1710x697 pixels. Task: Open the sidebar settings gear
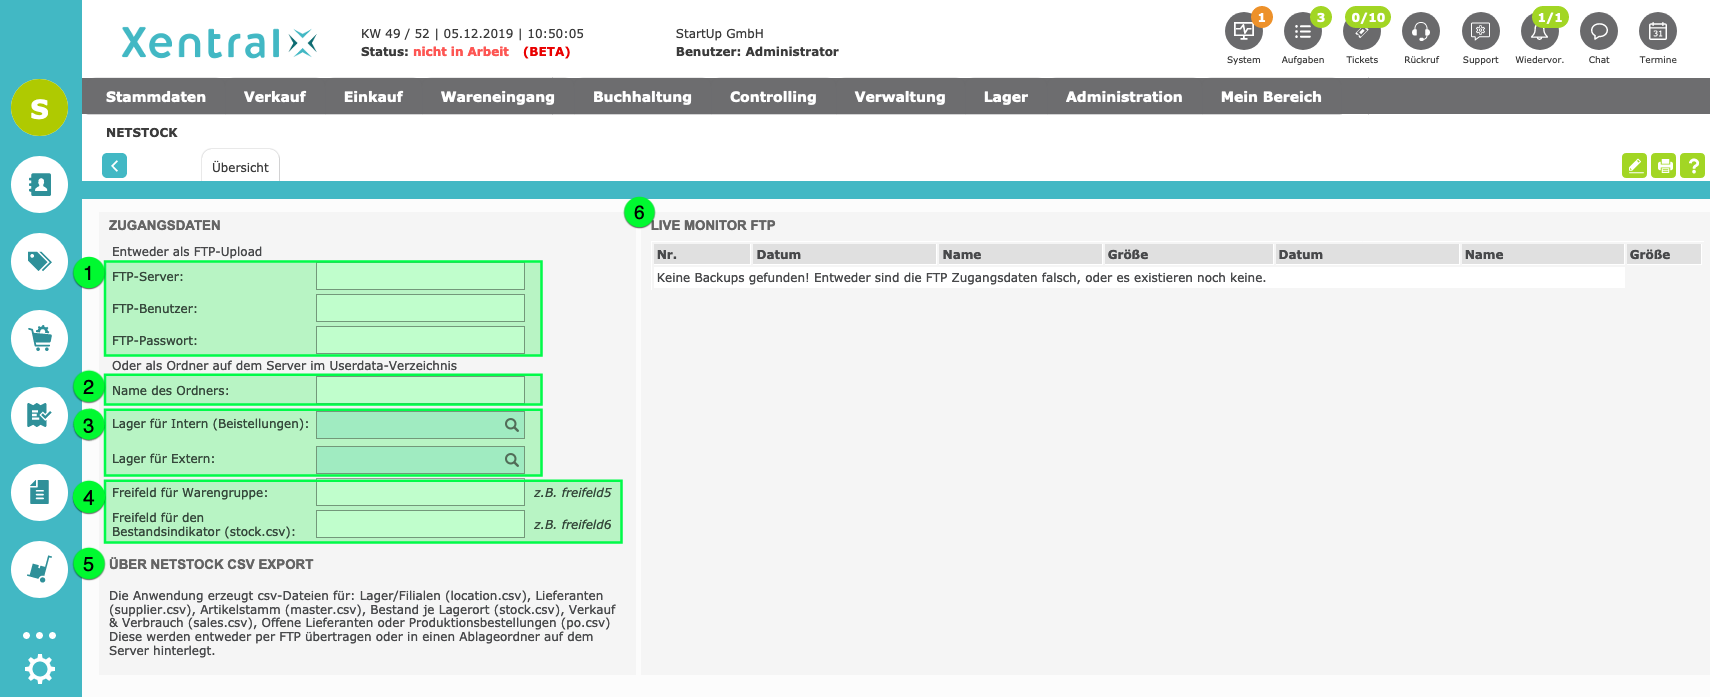tap(40, 669)
